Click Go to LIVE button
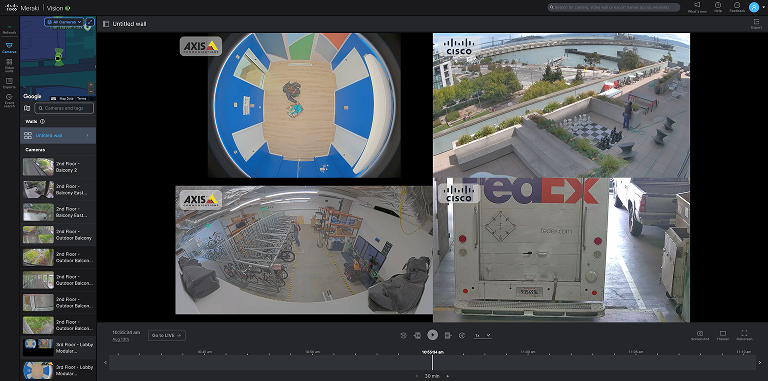Screen dimensions: 768x381 click(x=167, y=335)
